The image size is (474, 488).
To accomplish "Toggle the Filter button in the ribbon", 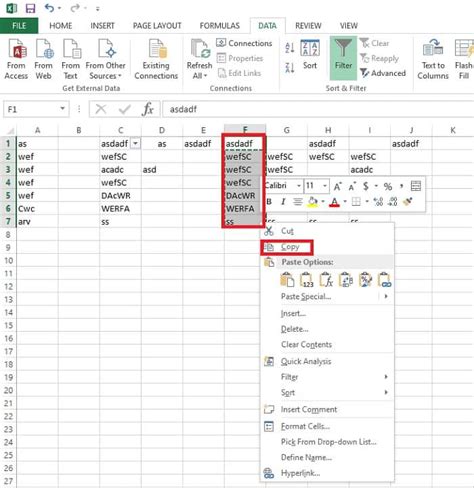I will 343,58.
